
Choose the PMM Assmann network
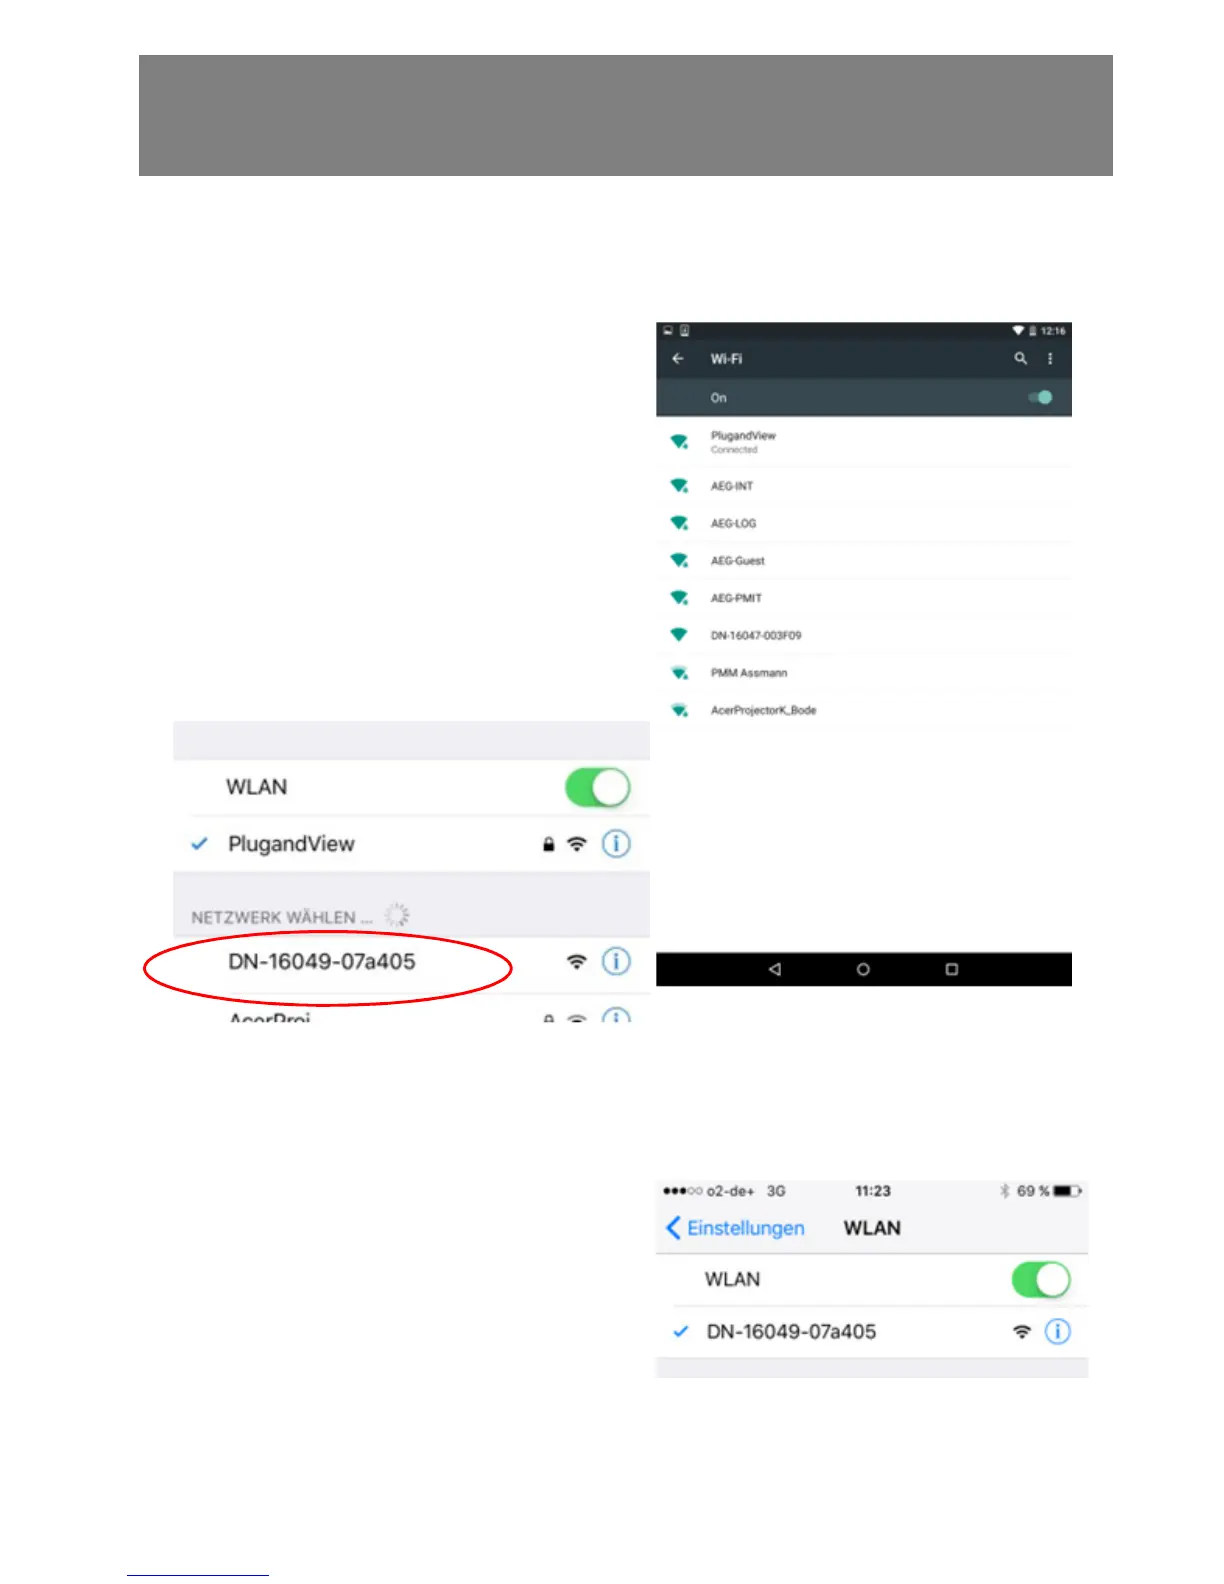pyautogui.click(x=864, y=673)
